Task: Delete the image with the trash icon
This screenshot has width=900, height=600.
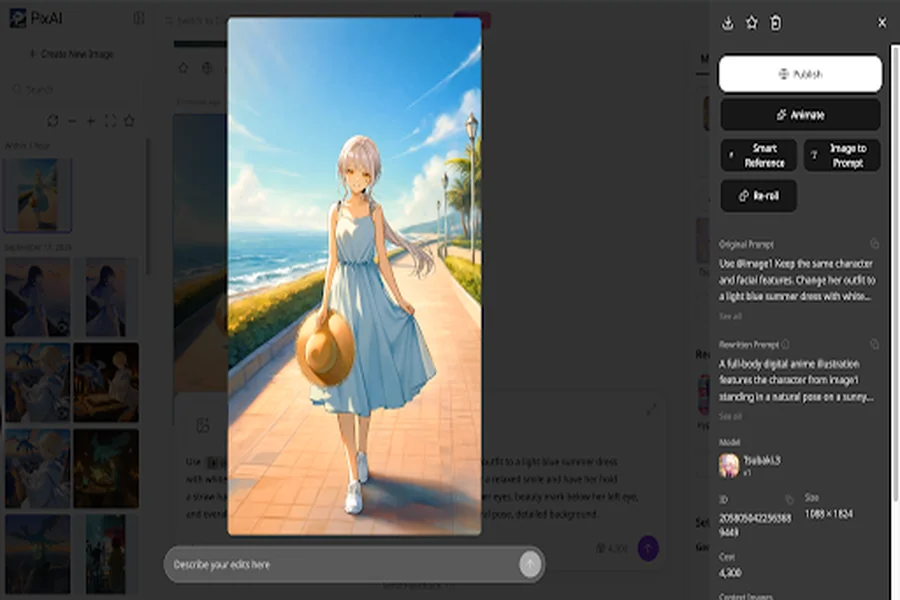Action: 775,23
